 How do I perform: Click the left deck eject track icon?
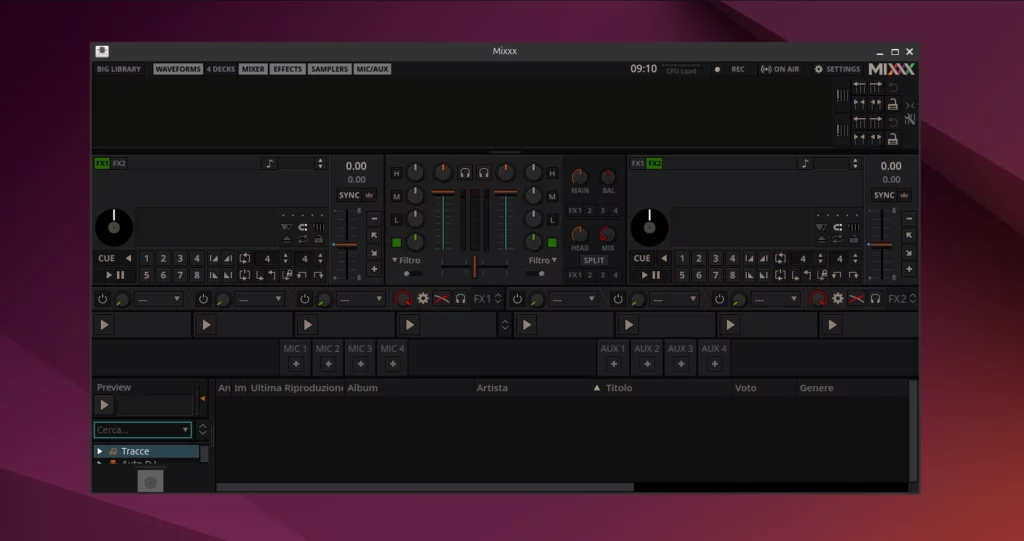(x=287, y=239)
